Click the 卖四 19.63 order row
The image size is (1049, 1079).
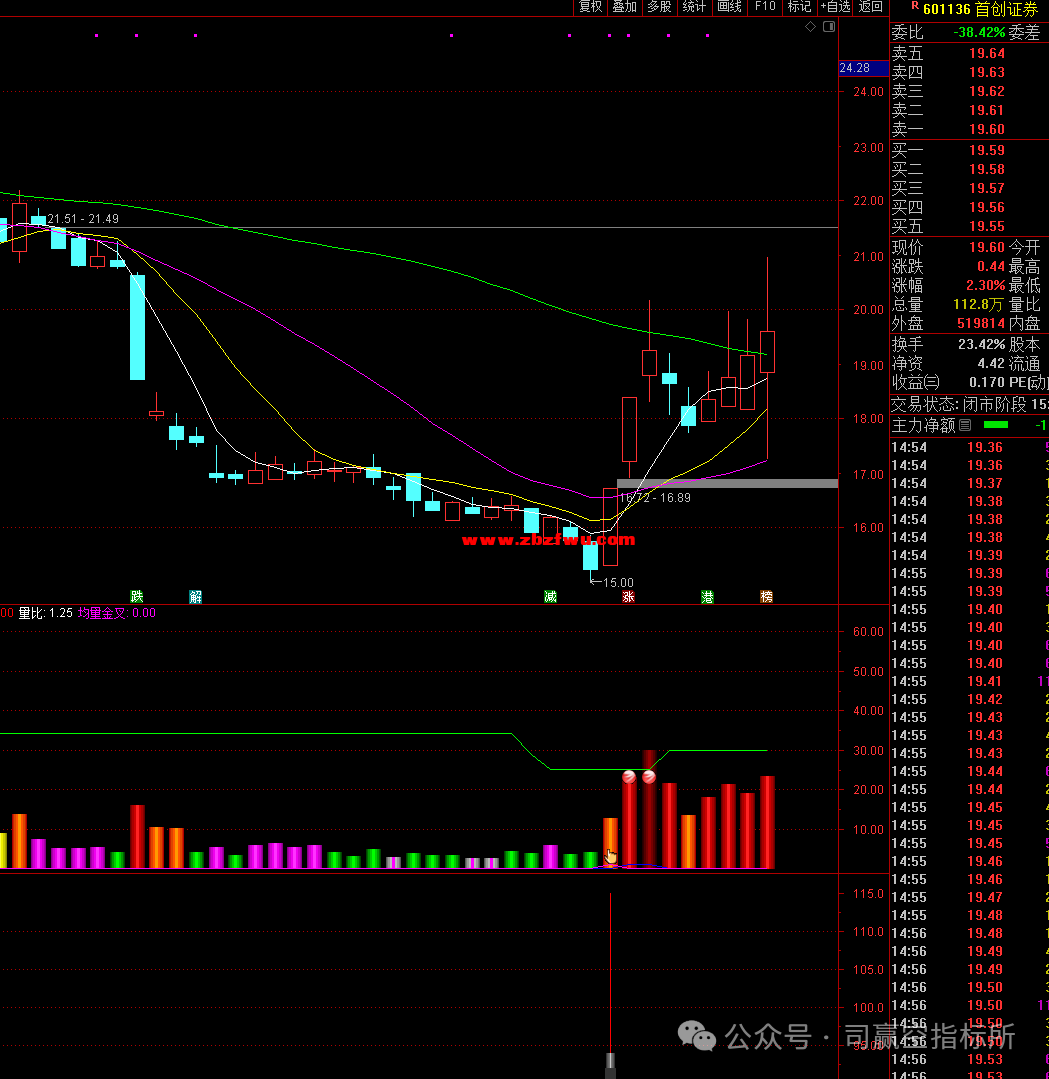(969, 72)
